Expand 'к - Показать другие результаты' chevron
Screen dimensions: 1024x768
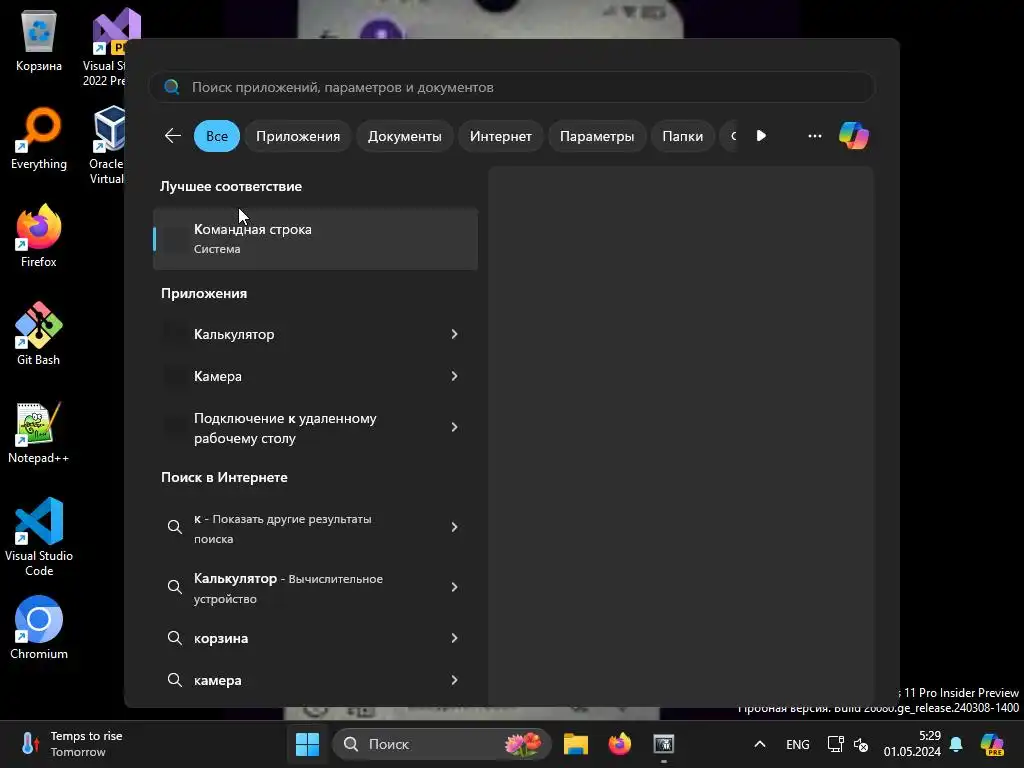click(455, 526)
